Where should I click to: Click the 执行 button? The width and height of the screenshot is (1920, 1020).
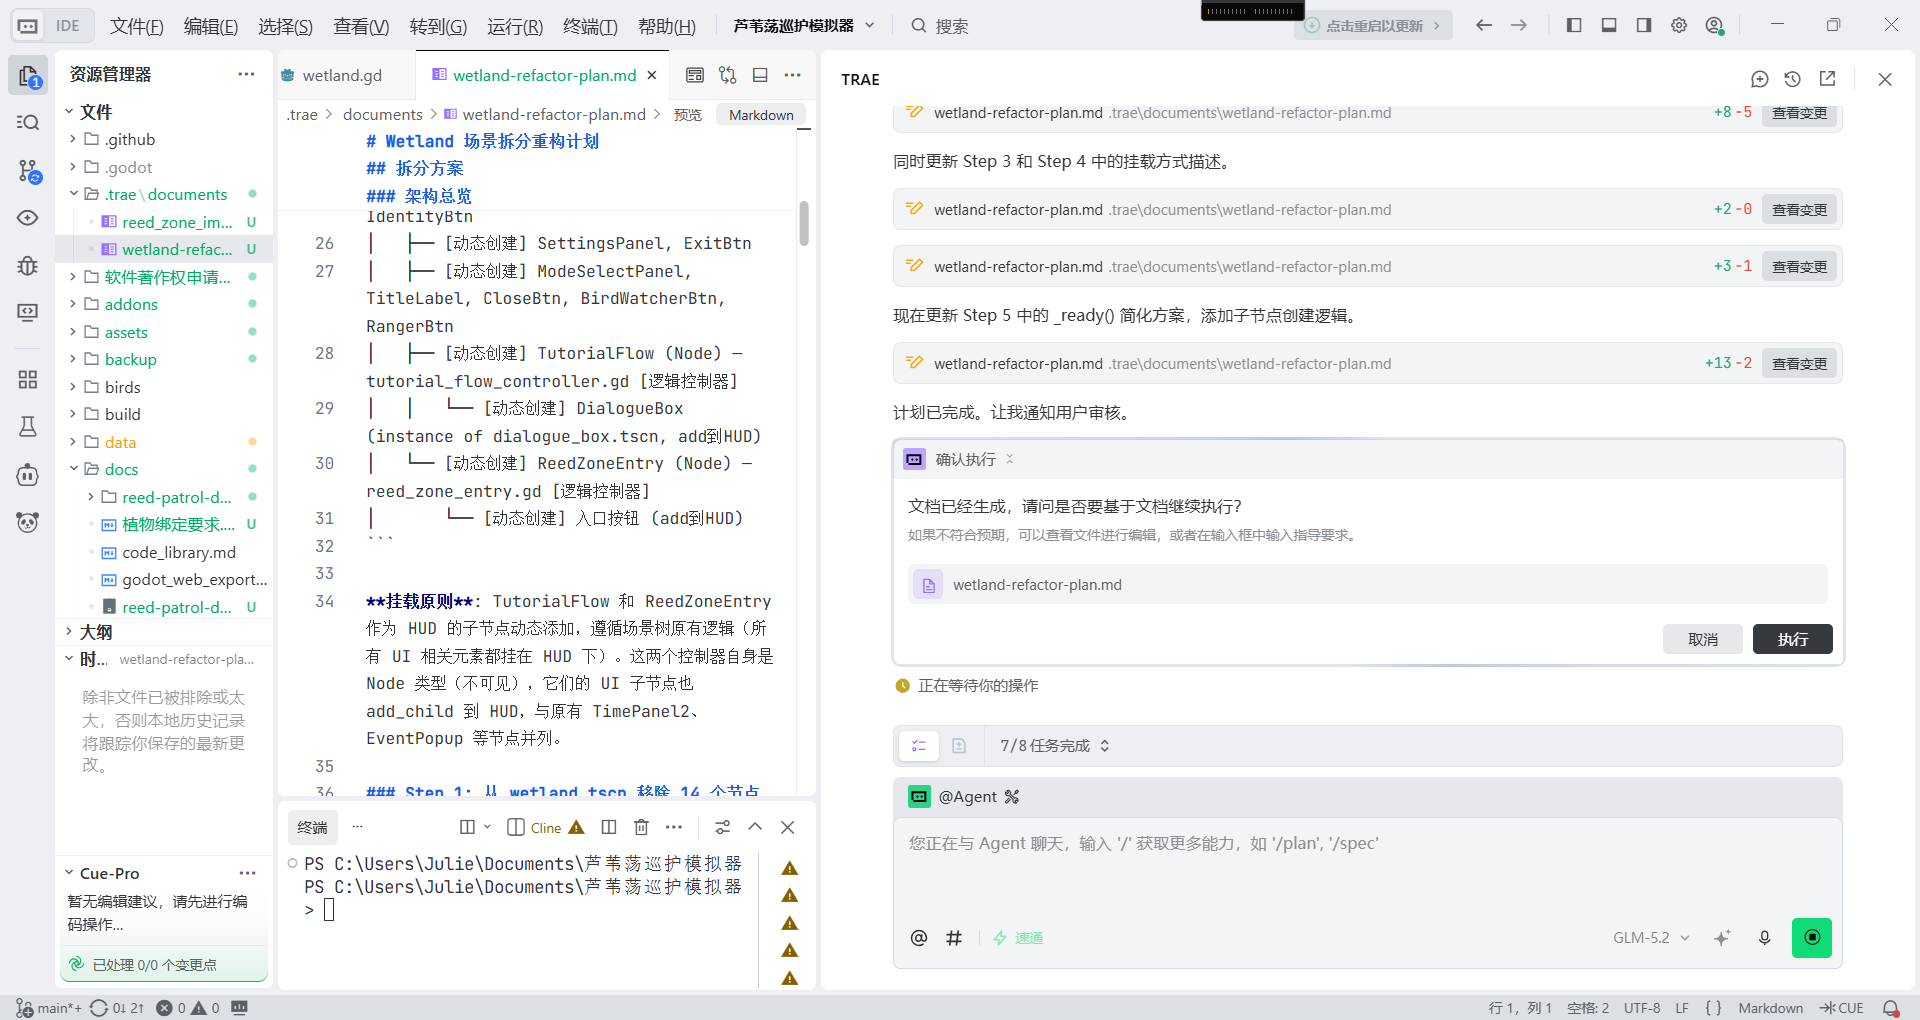click(1792, 639)
